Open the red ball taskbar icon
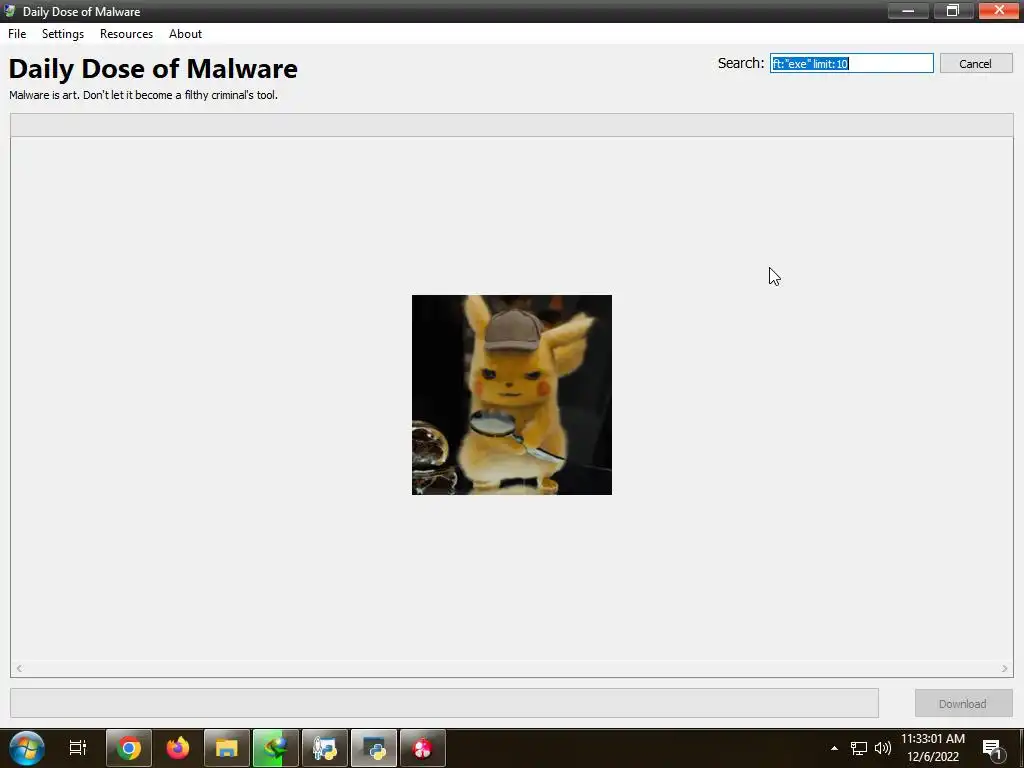1024x768 pixels. 423,748
